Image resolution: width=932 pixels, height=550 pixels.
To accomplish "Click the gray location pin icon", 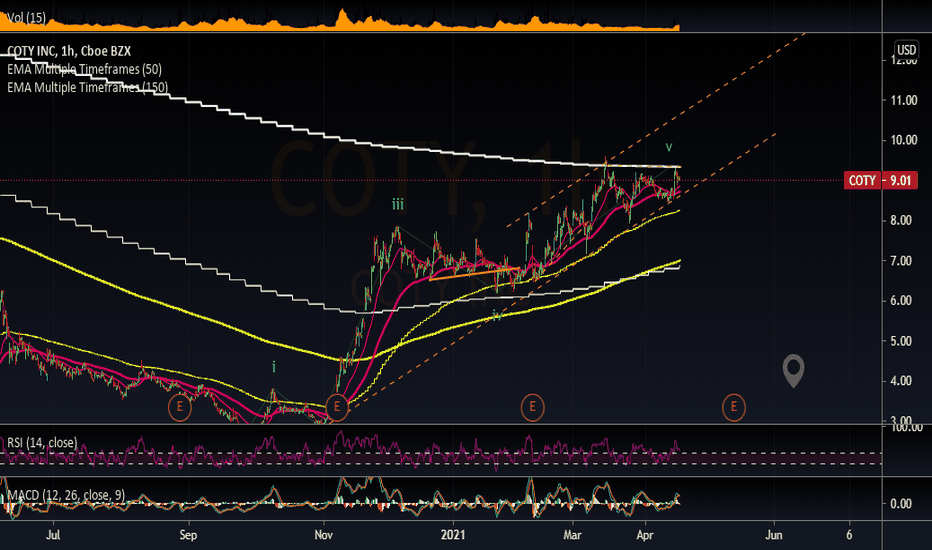I will (794, 370).
